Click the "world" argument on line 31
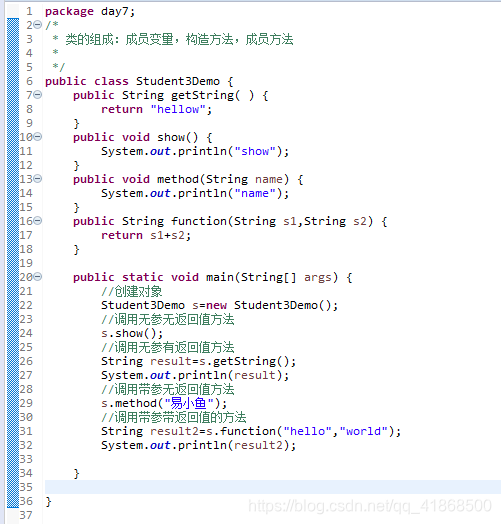The width and height of the screenshot is (501, 524). pos(364,431)
